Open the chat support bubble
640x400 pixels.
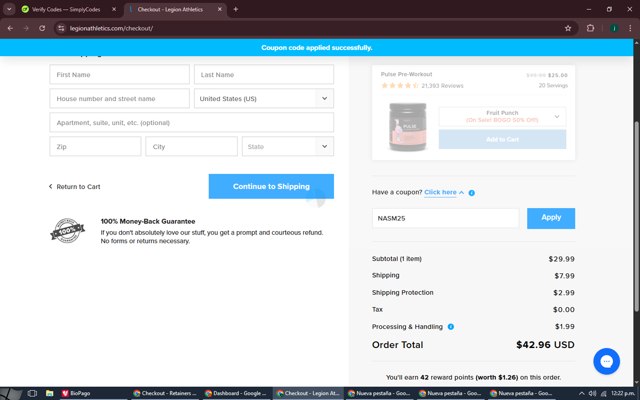(x=606, y=361)
